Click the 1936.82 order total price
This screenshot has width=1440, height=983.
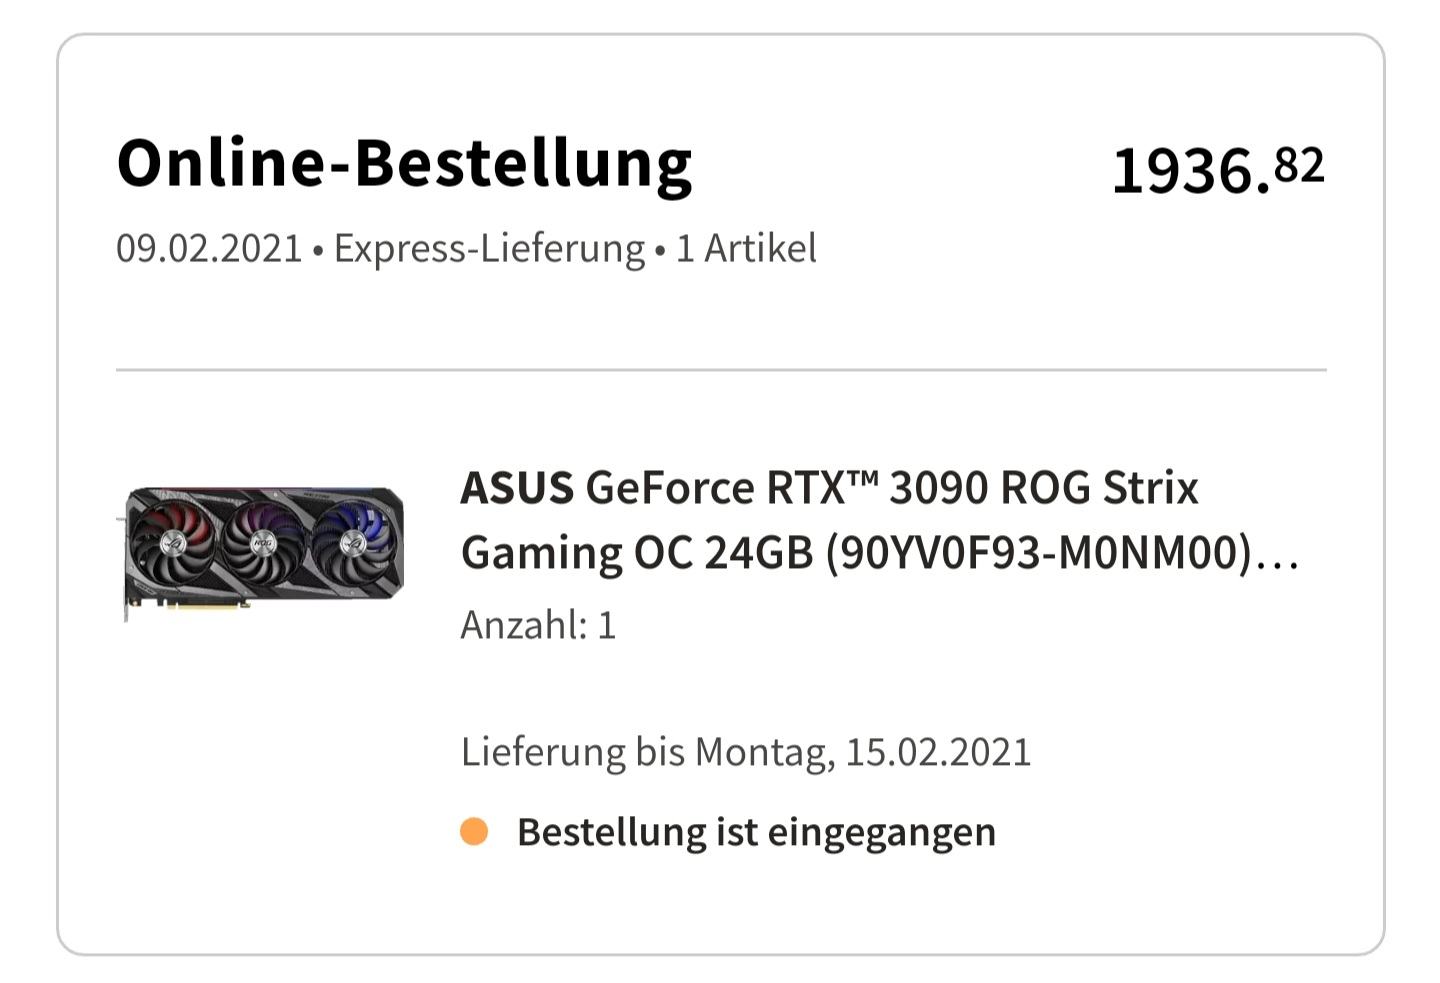tap(1218, 170)
